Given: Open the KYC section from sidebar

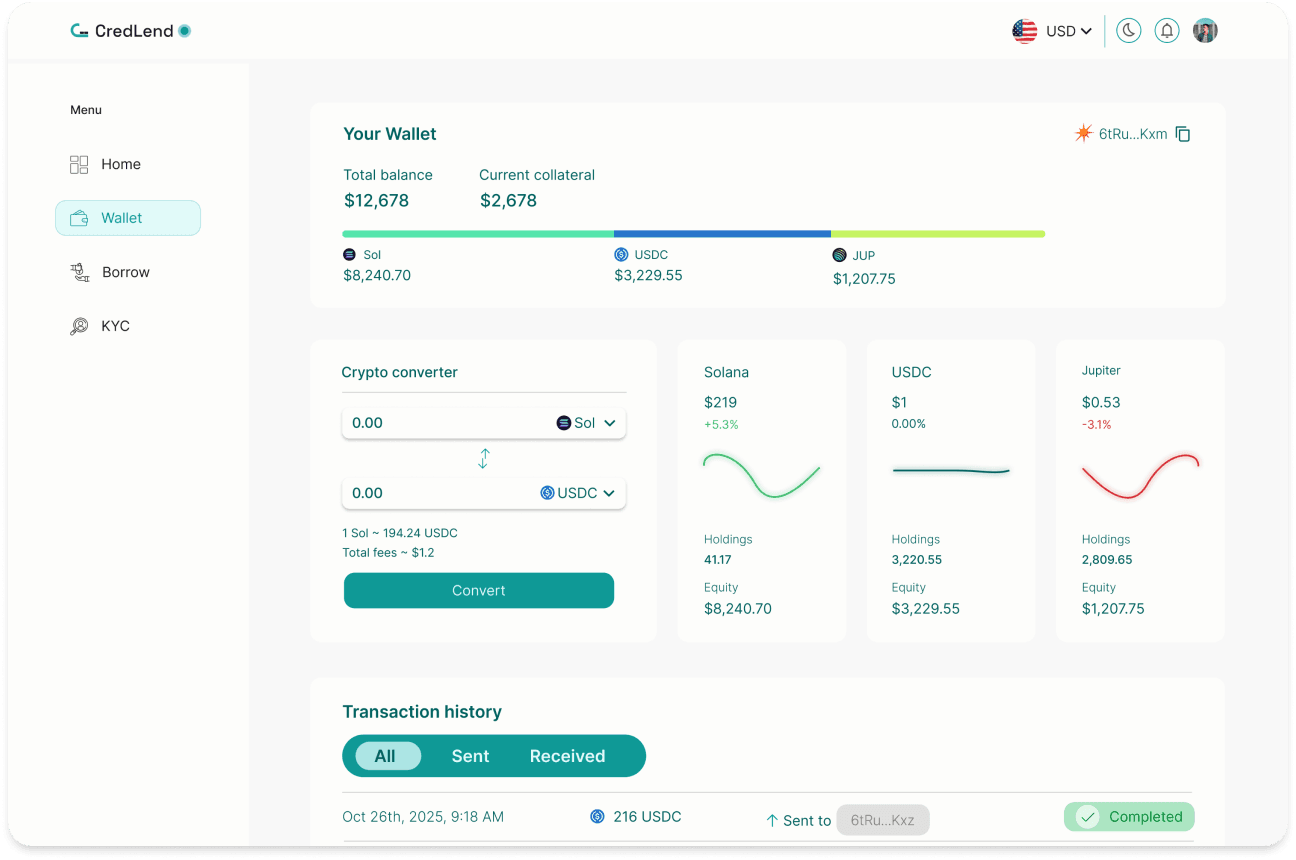Looking at the screenshot, I should point(113,325).
